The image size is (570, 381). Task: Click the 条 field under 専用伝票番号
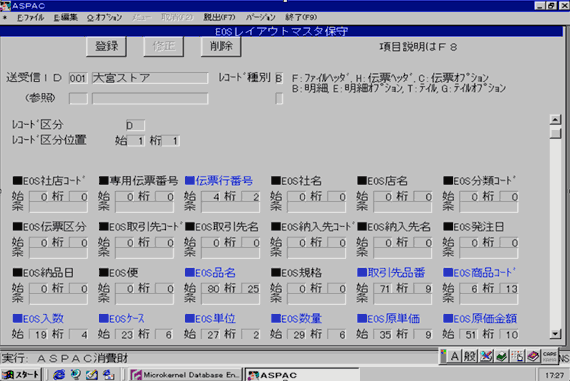pos(144,207)
